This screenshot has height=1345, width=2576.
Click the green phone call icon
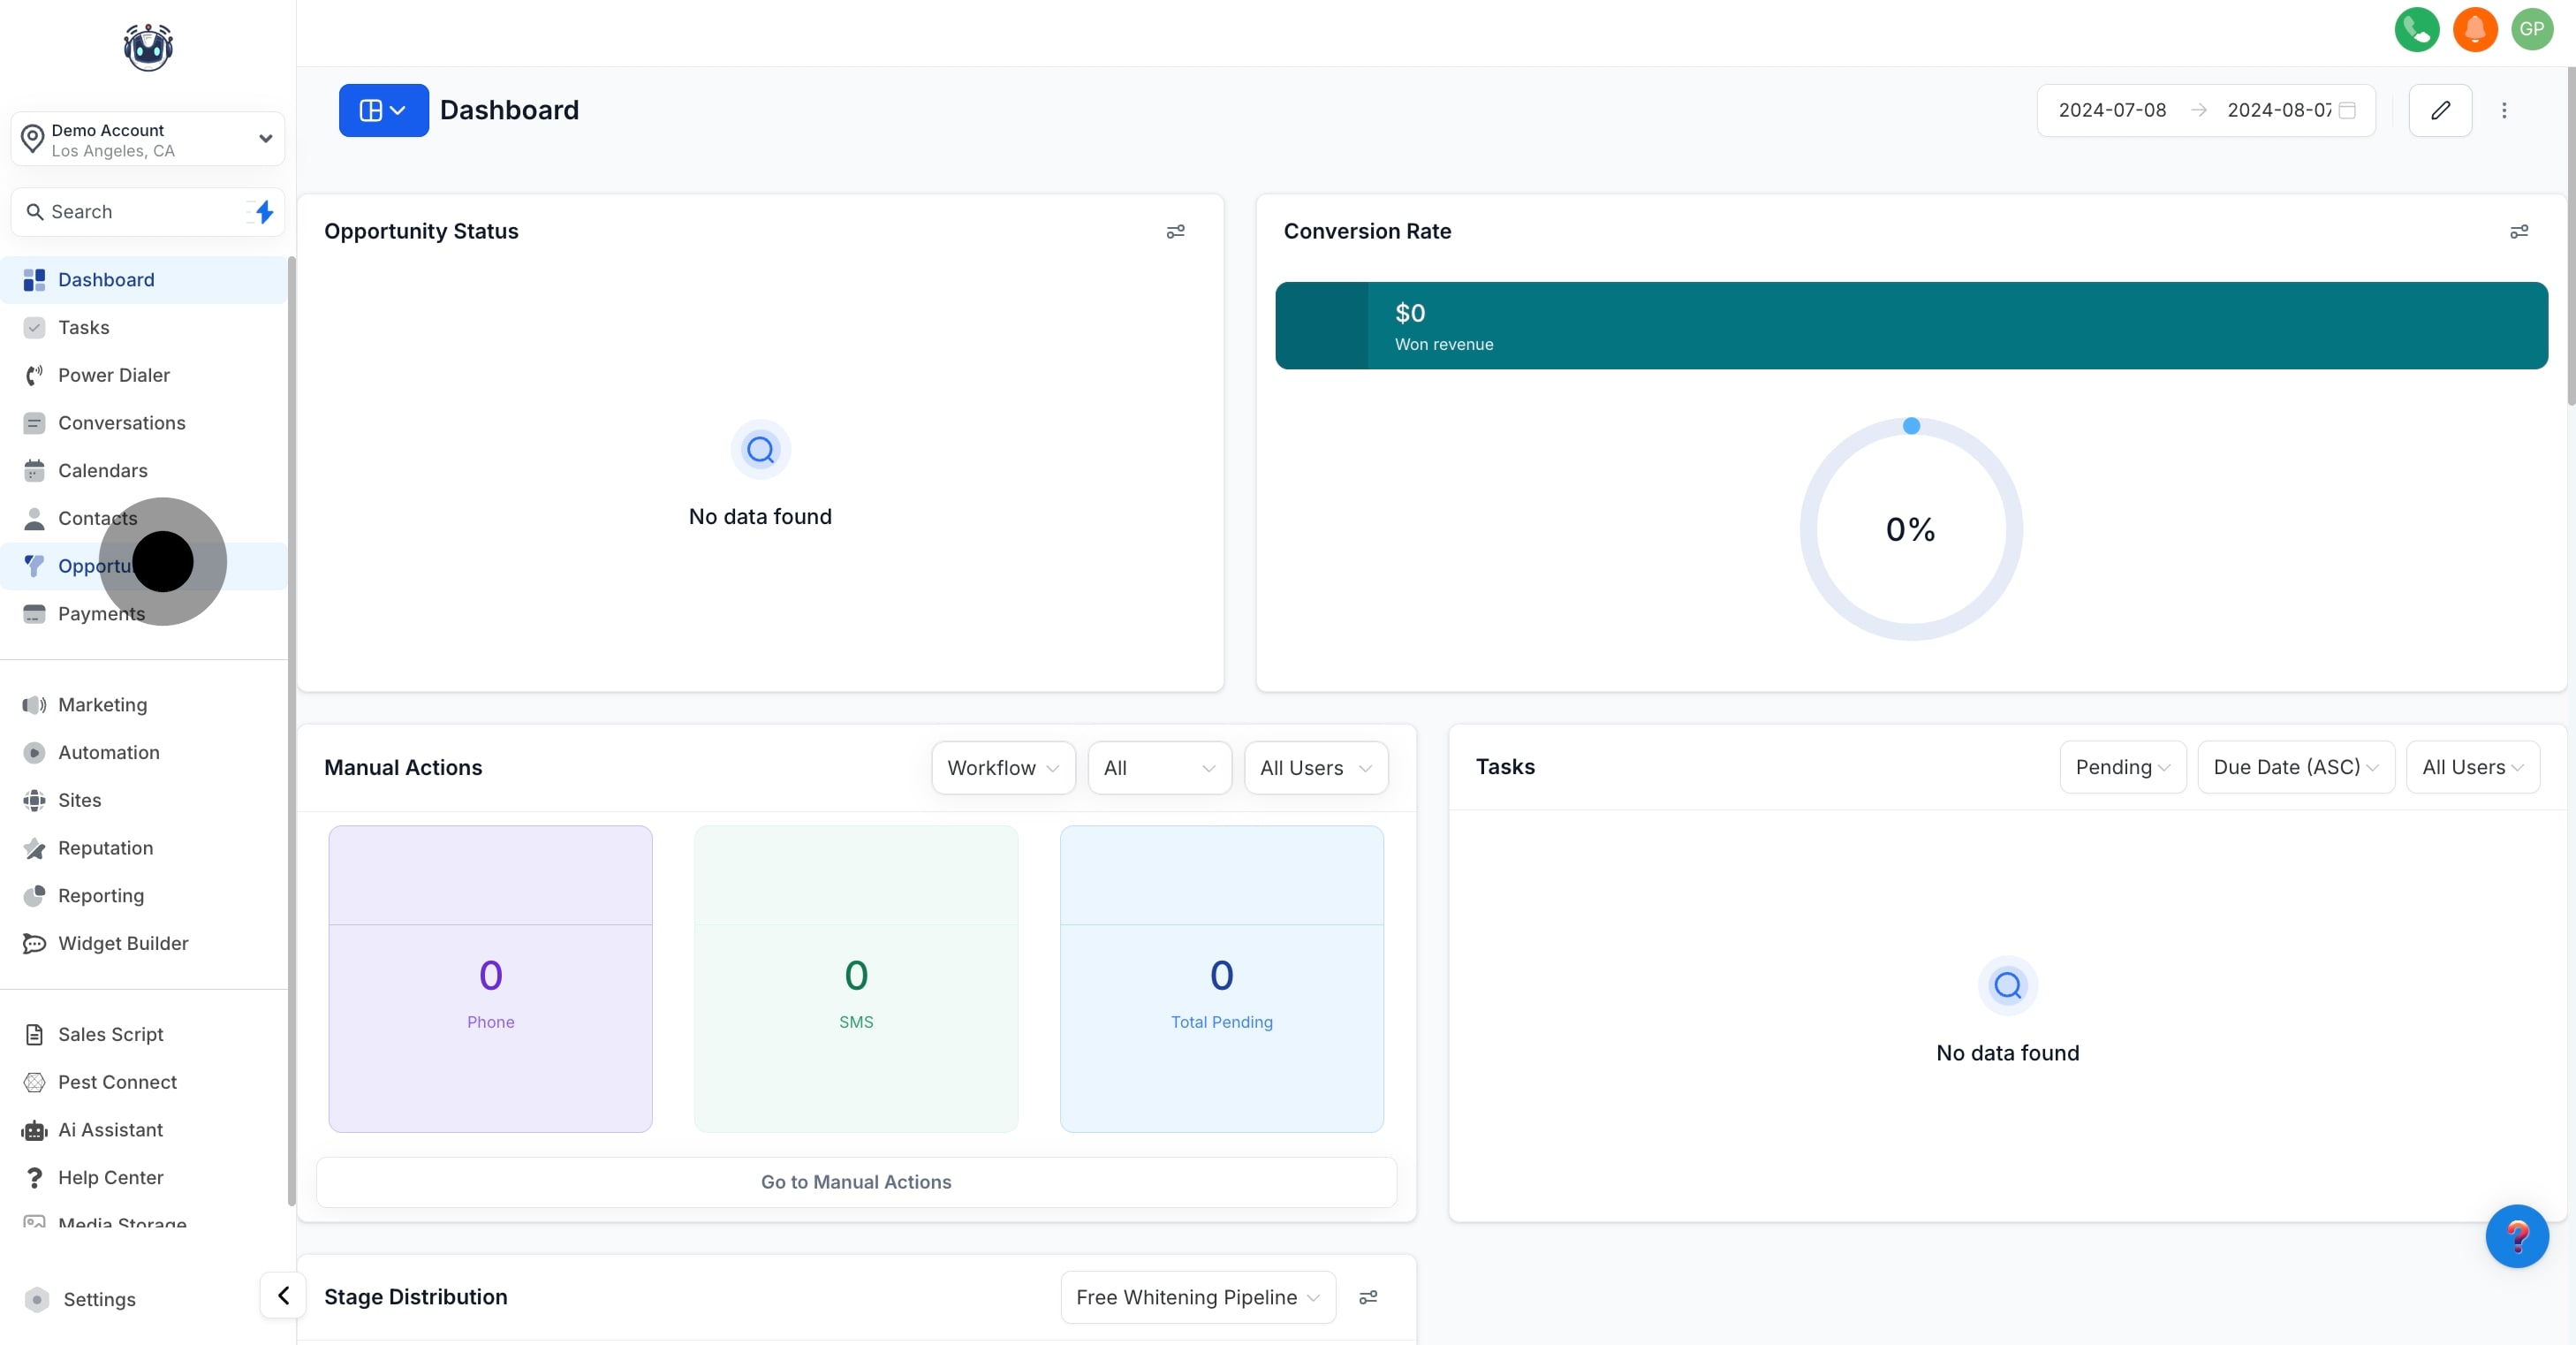pos(2416,29)
